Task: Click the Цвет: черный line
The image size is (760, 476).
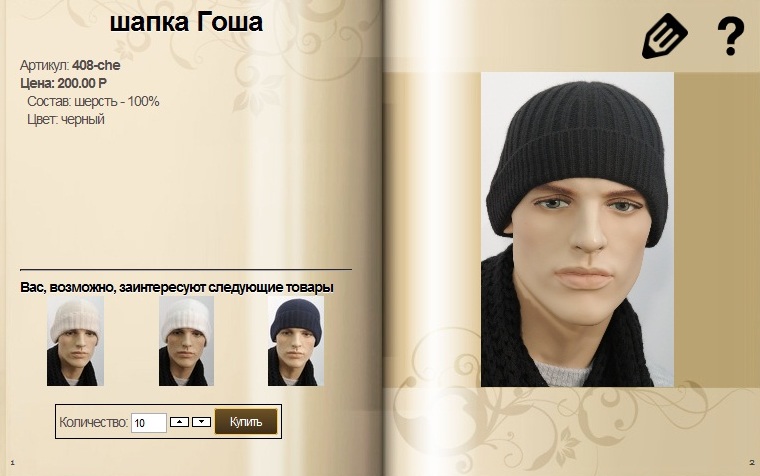Action: (66, 119)
